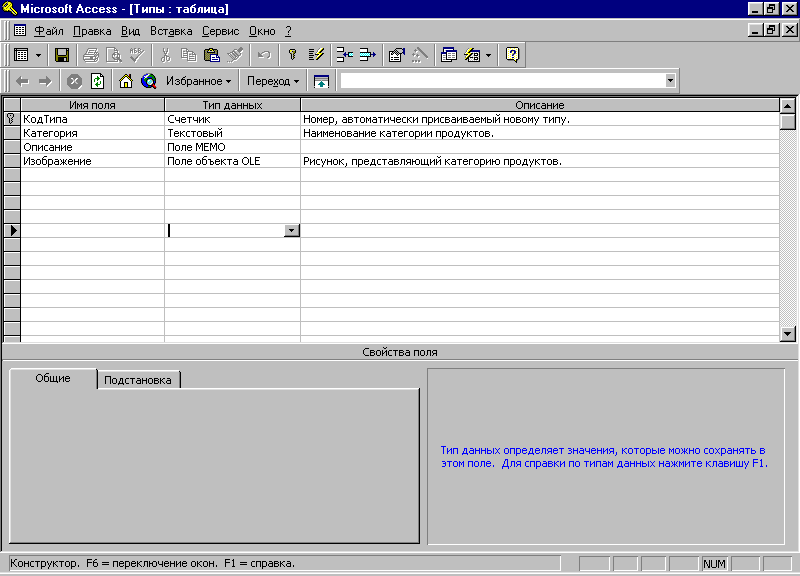Open the Правка menu
800x576 pixels.
(92, 31)
